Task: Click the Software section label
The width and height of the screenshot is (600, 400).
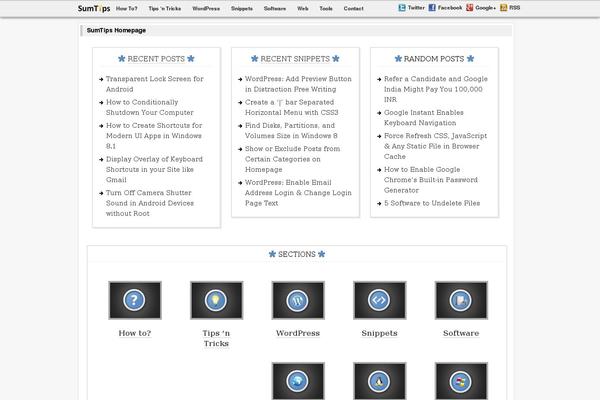Action: (461, 333)
